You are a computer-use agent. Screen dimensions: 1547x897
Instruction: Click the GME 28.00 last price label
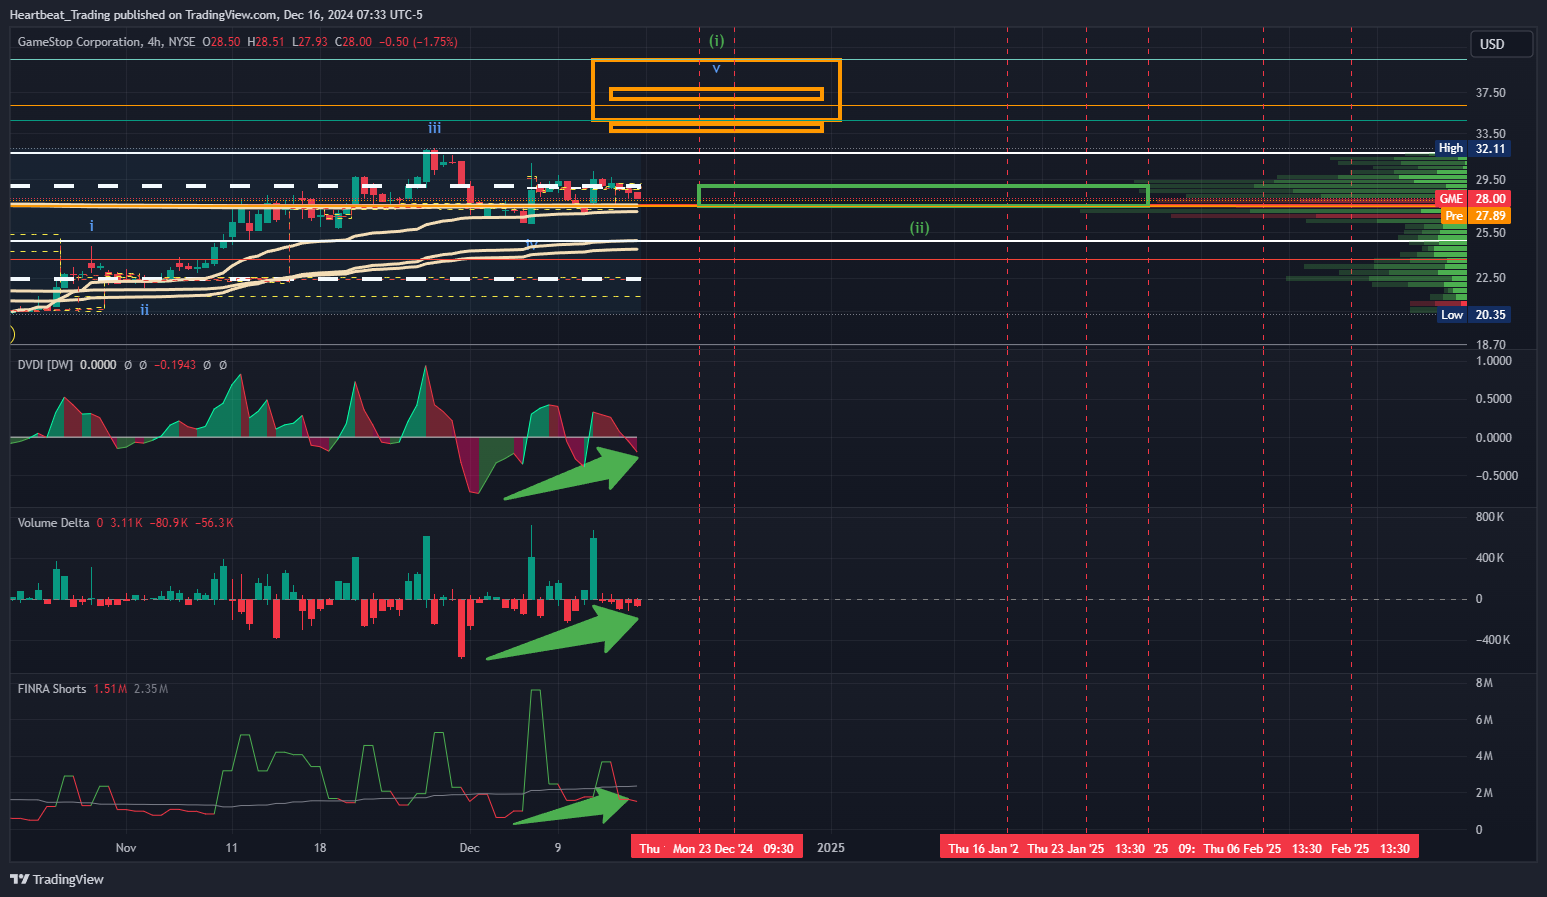point(1472,199)
